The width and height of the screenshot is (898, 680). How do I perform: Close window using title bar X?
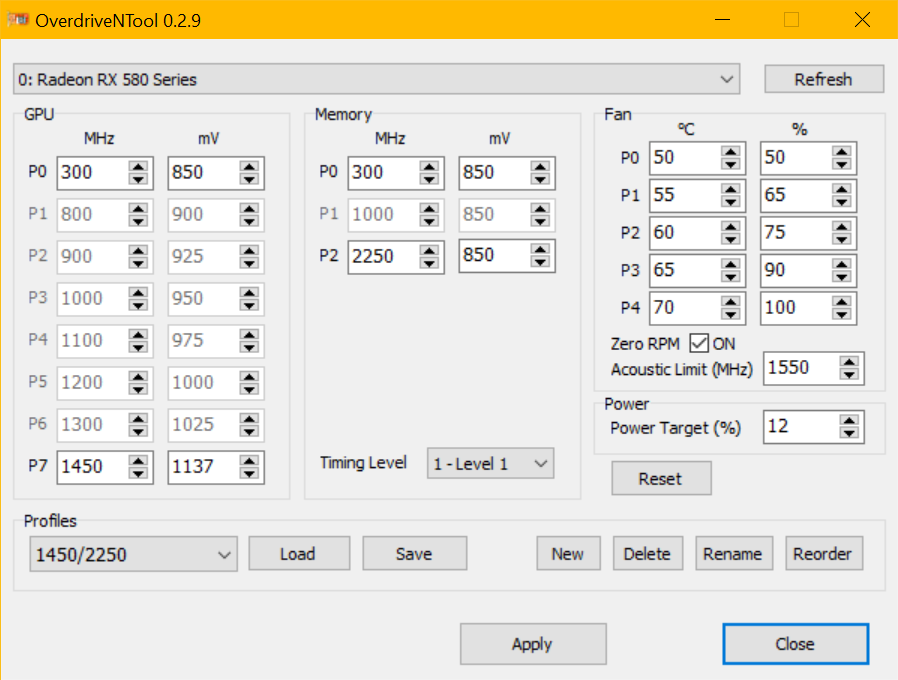click(x=862, y=20)
